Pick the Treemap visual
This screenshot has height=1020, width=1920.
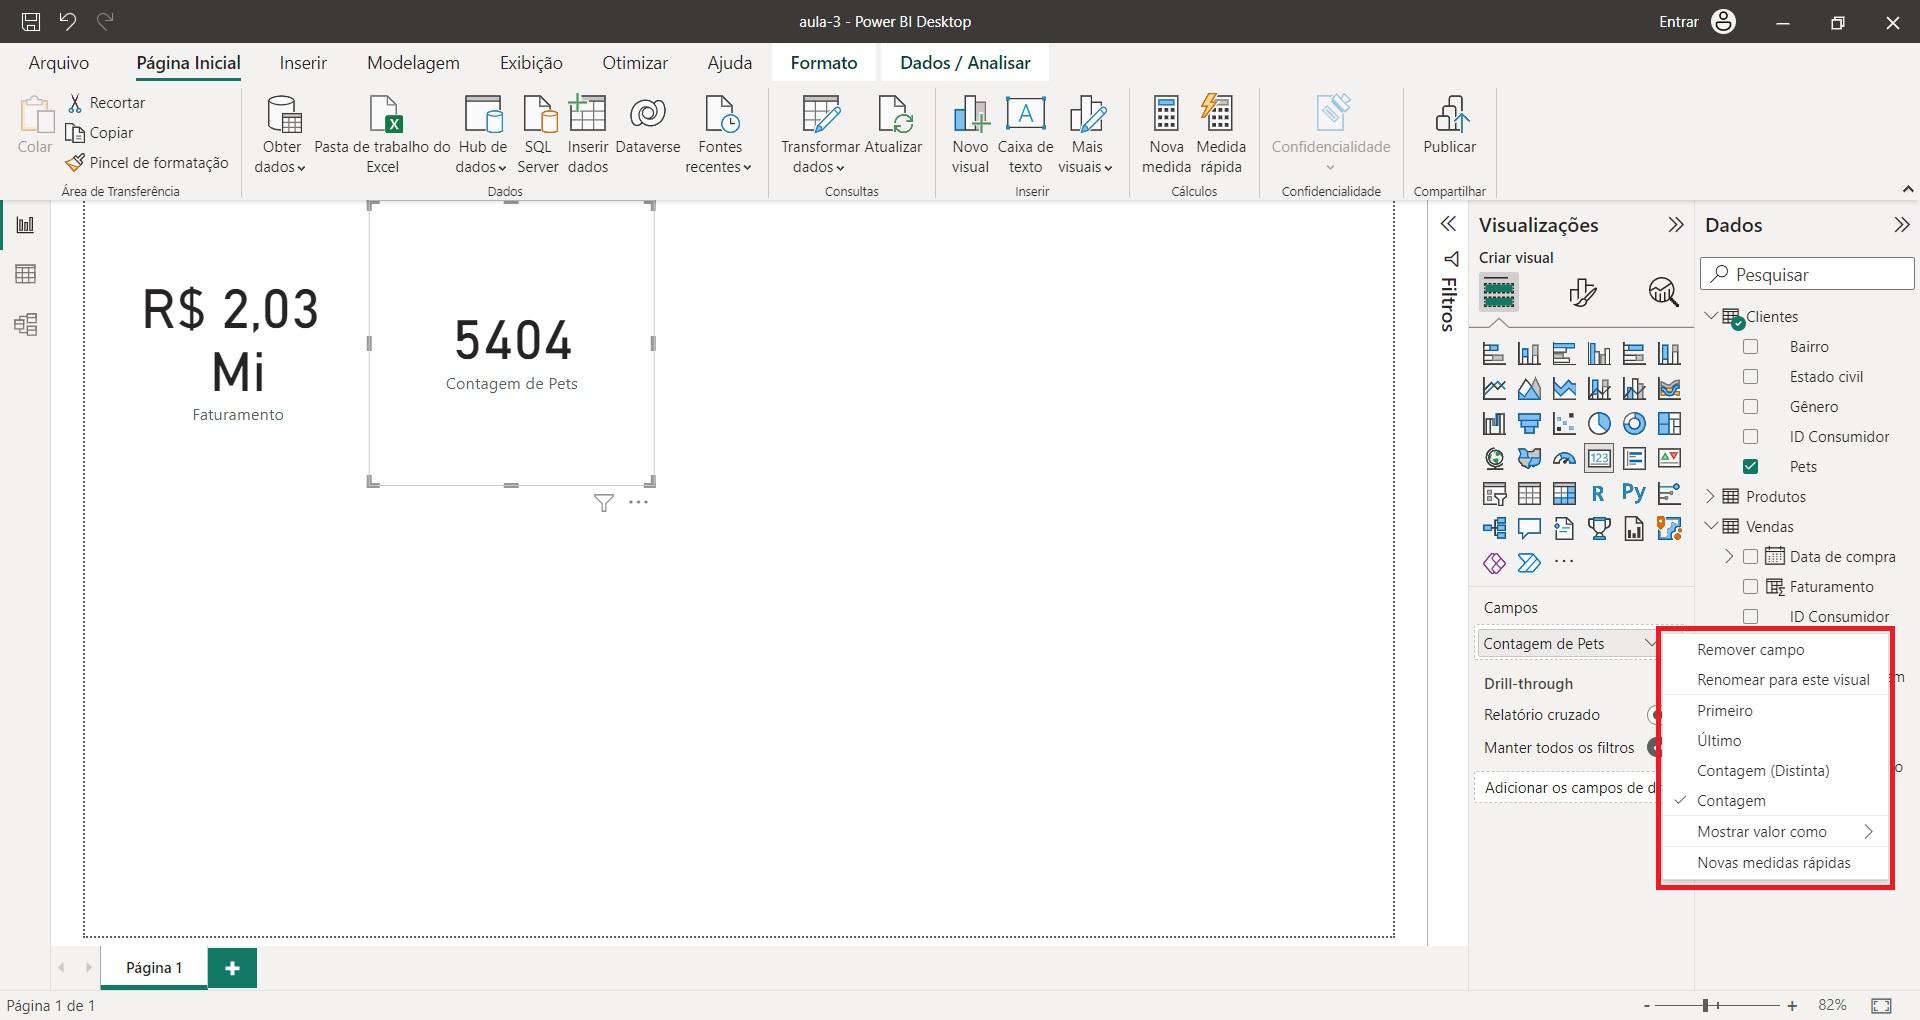click(1669, 423)
